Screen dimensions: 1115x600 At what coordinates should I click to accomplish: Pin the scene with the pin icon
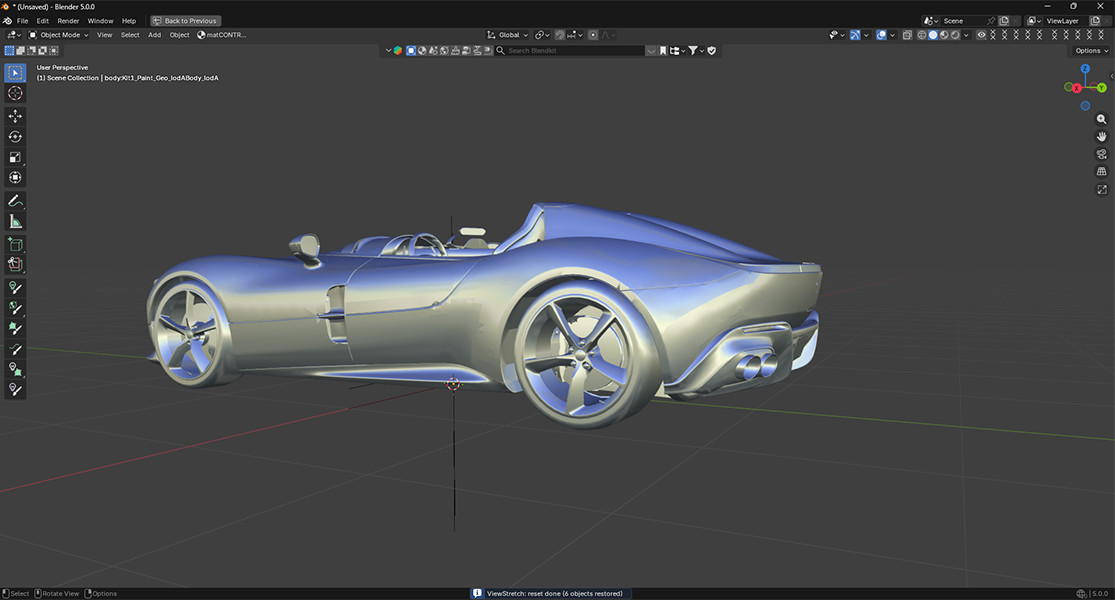pyautogui.click(x=991, y=21)
